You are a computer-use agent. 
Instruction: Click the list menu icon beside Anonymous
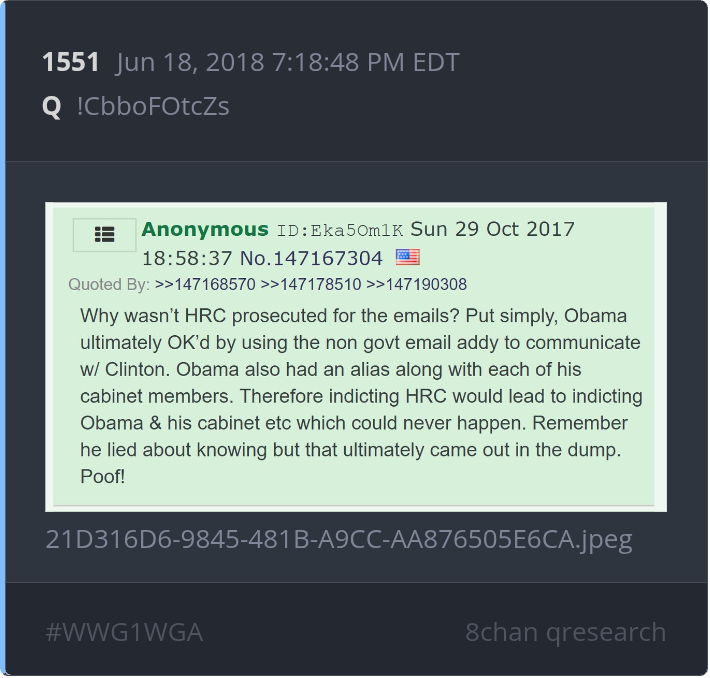click(104, 235)
